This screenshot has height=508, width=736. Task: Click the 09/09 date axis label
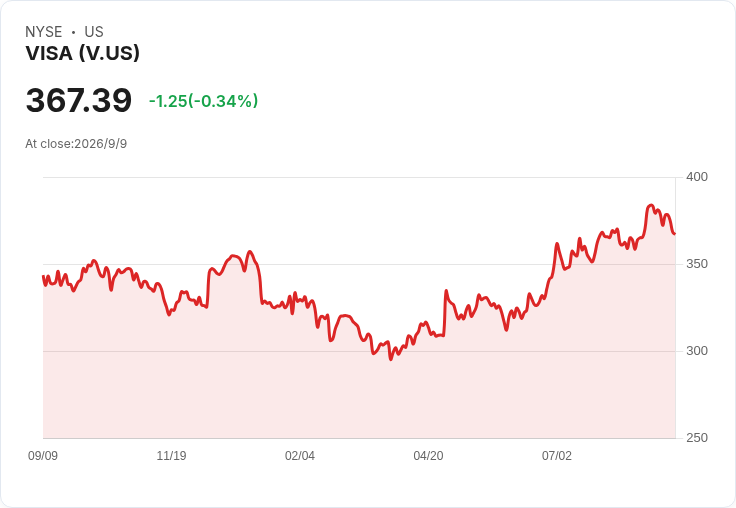pos(43,455)
